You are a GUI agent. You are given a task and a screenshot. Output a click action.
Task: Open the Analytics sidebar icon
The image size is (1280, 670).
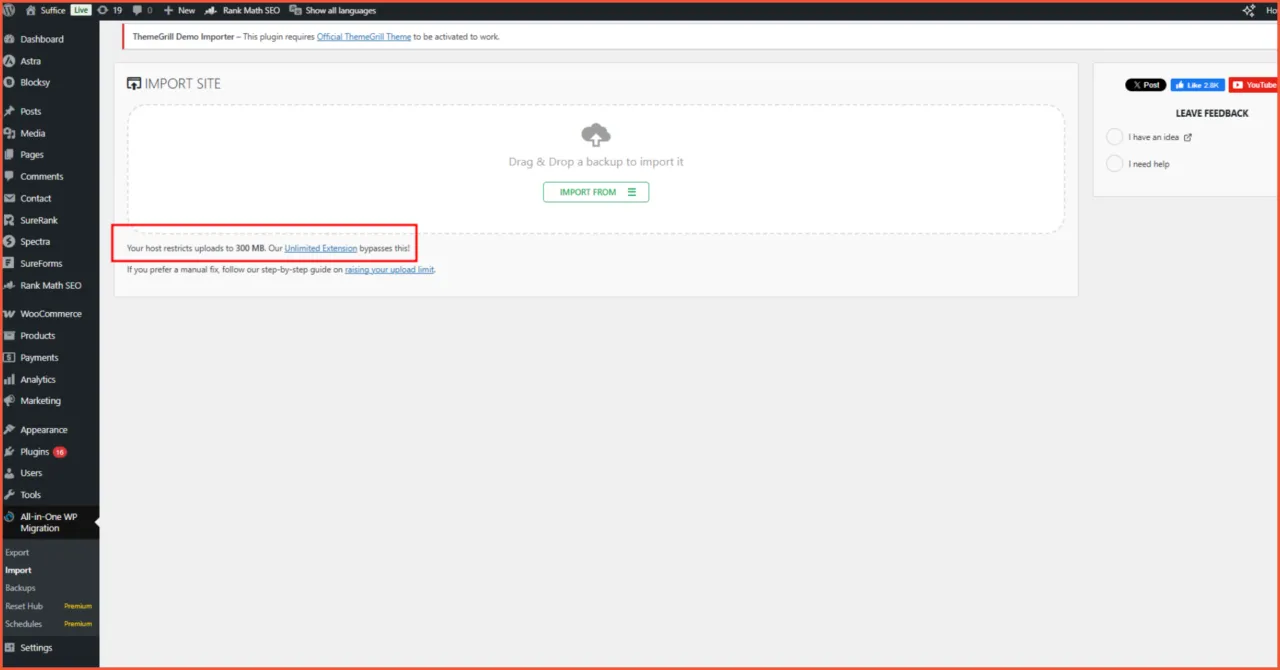pyautogui.click(x=11, y=379)
